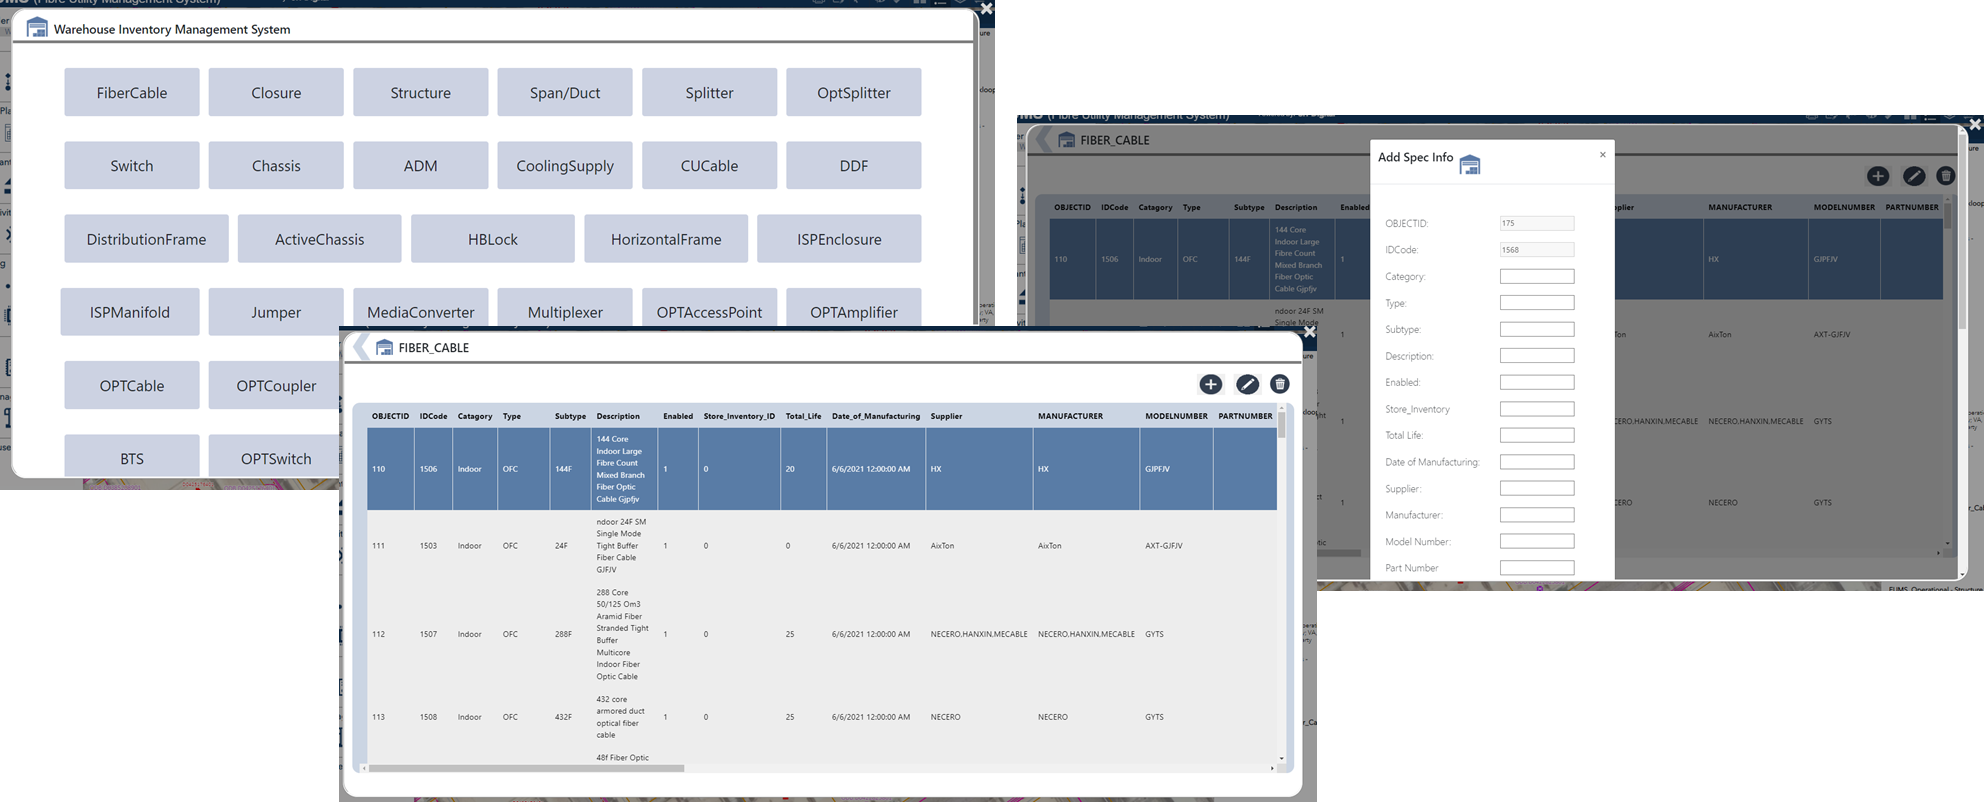The height and width of the screenshot is (802, 1984).
Task: Select the OPTCoupler category button
Action: [276, 385]
